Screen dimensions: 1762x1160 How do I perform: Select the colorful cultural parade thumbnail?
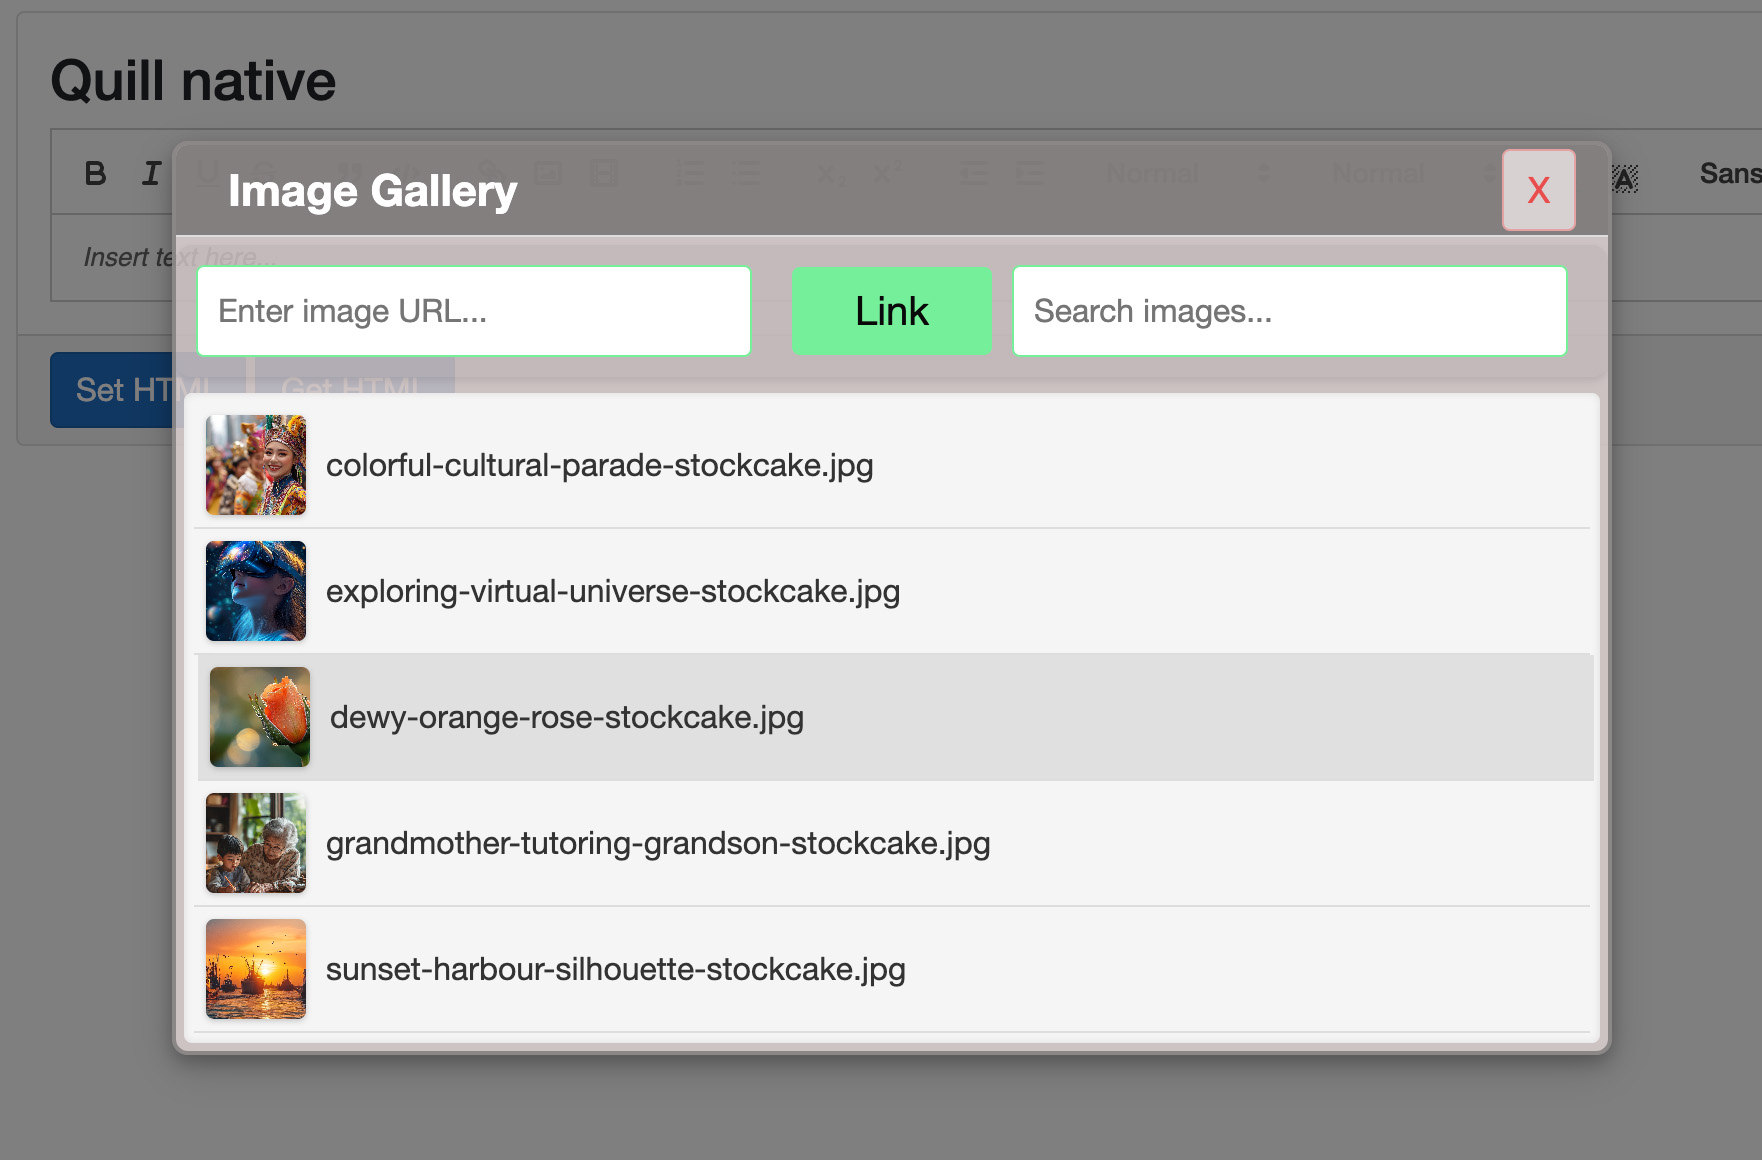256,465
